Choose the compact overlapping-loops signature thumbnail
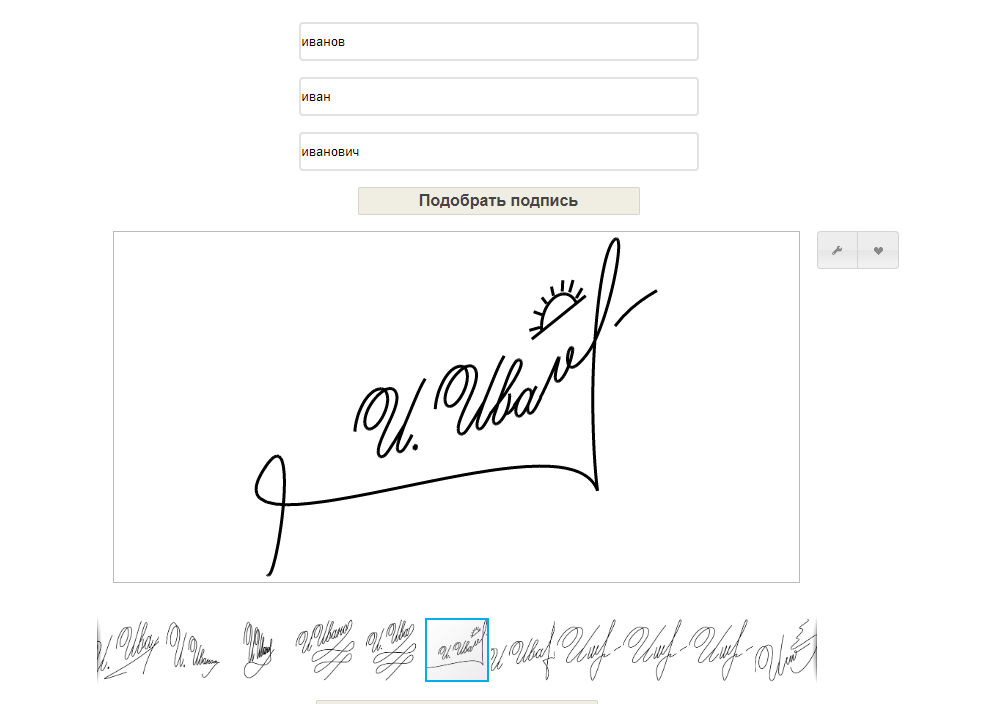 pos(259,650)
